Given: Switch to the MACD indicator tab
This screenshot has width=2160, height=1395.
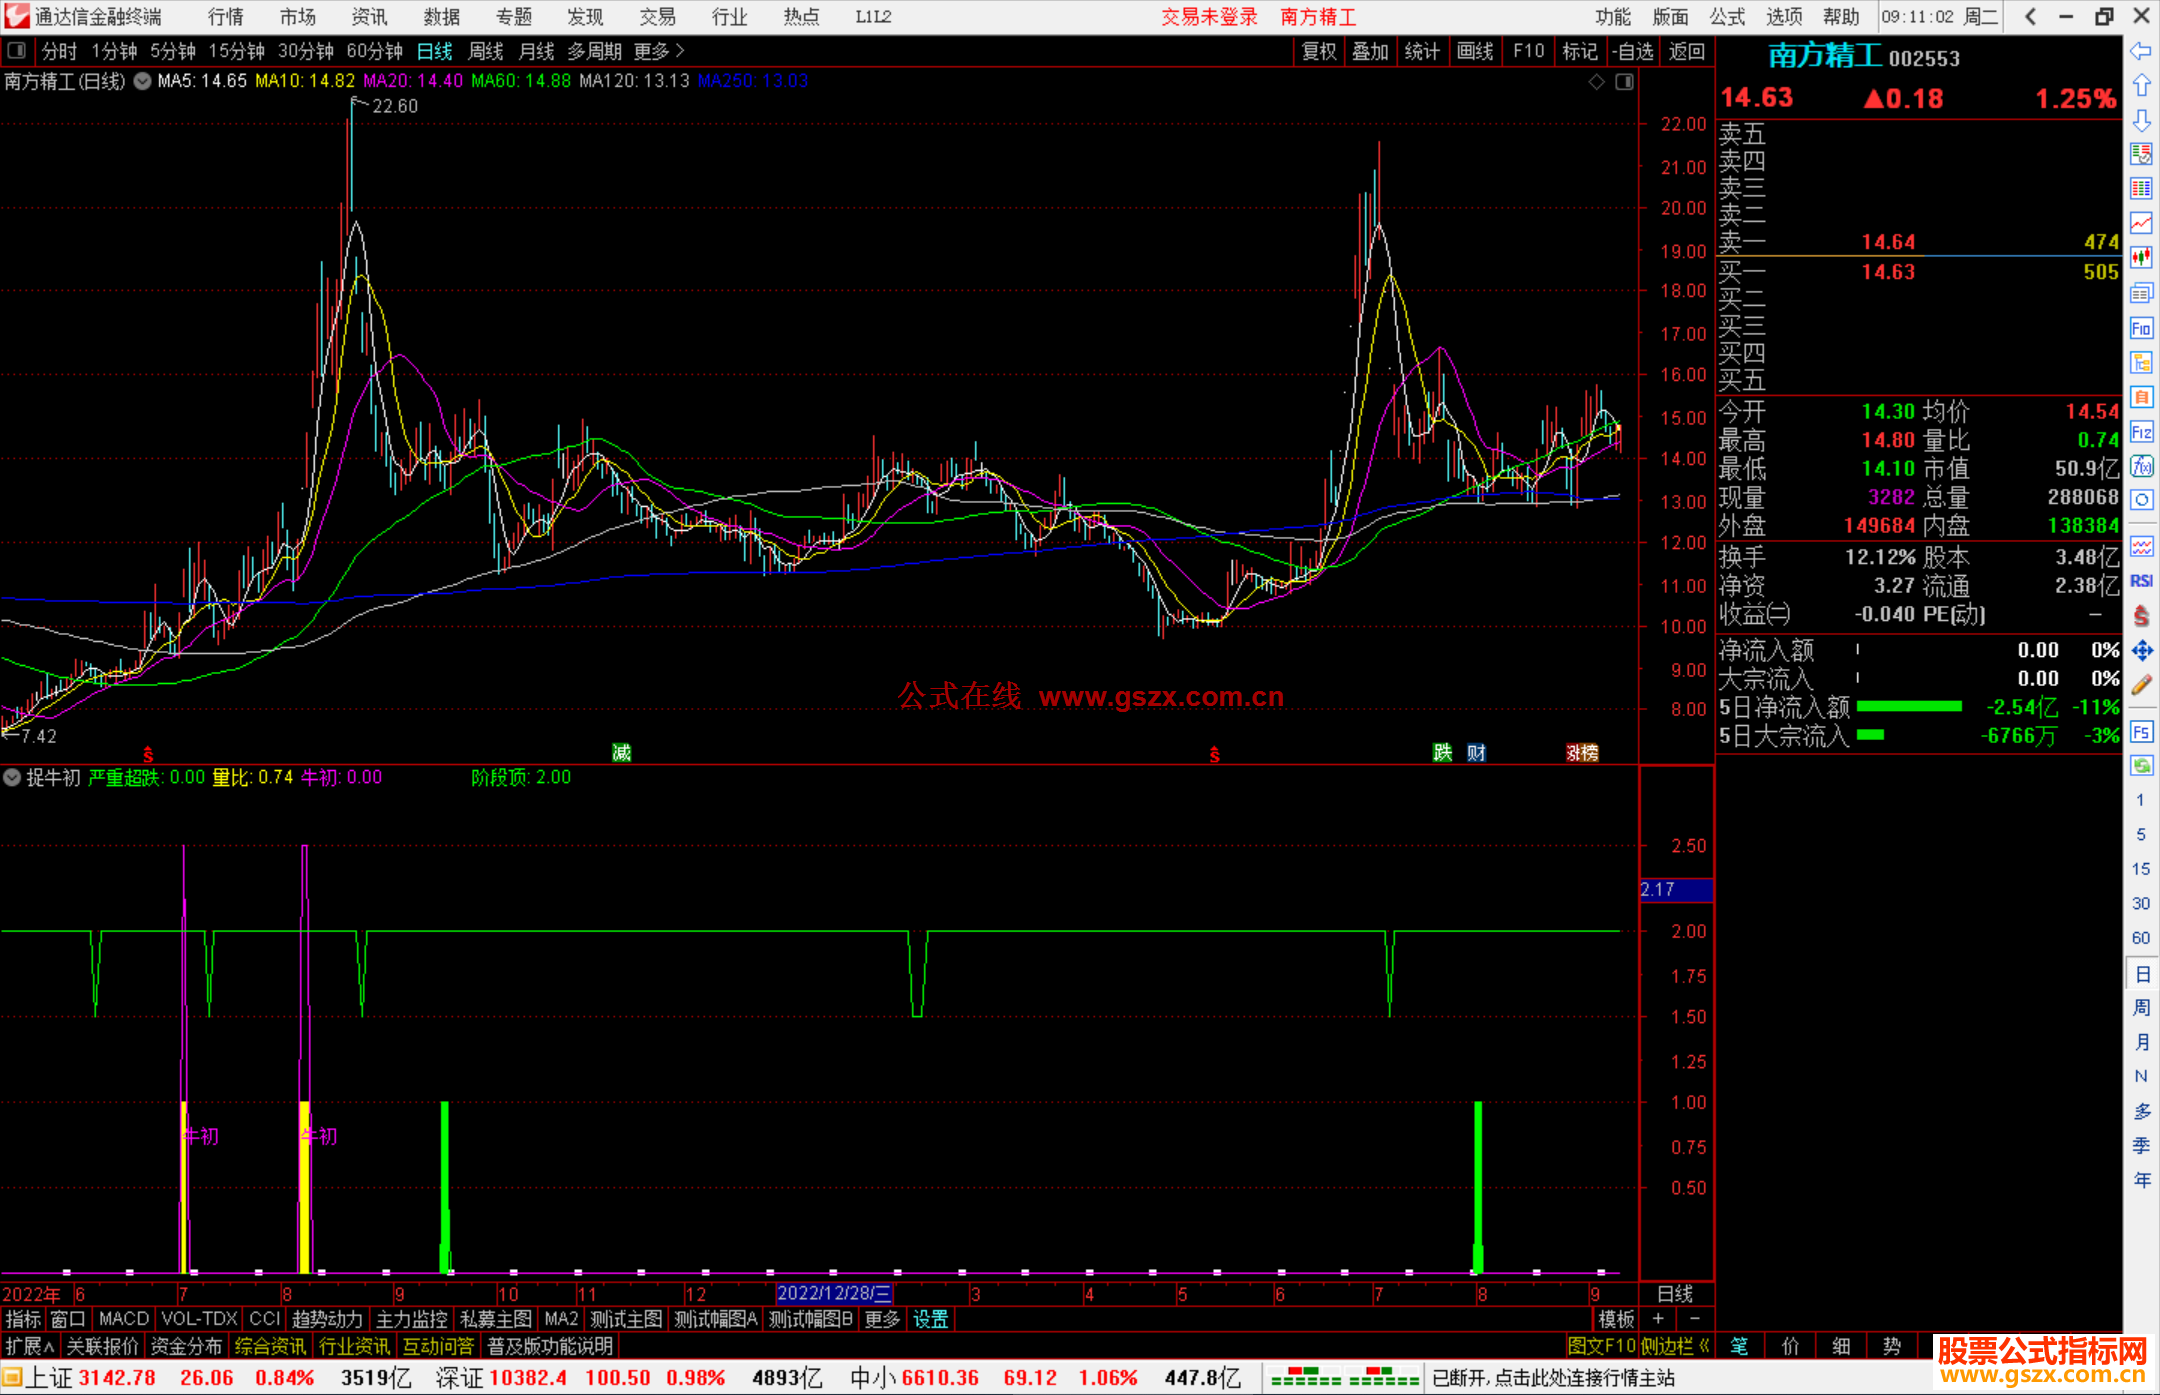Looking at the screenshot, I should (x=124, y=1319).
